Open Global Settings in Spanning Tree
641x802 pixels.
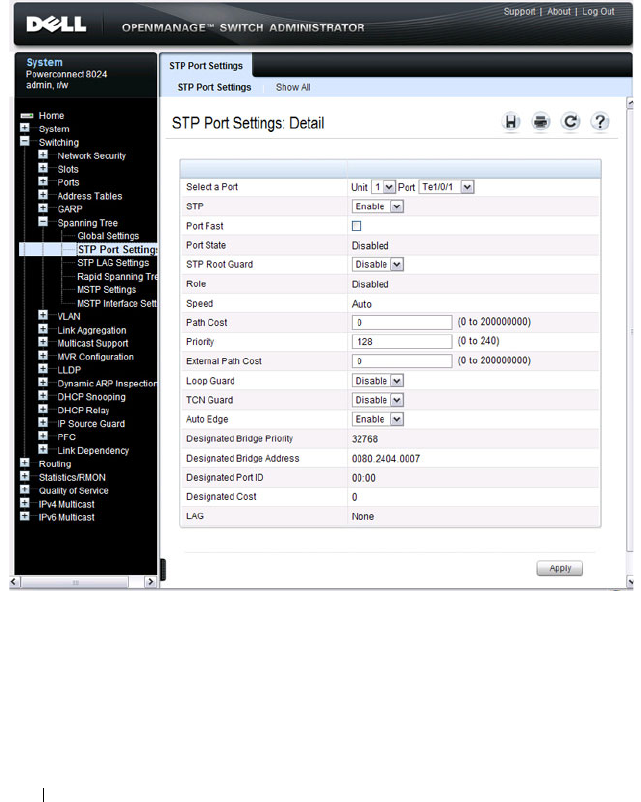click(x=108, y=236)
